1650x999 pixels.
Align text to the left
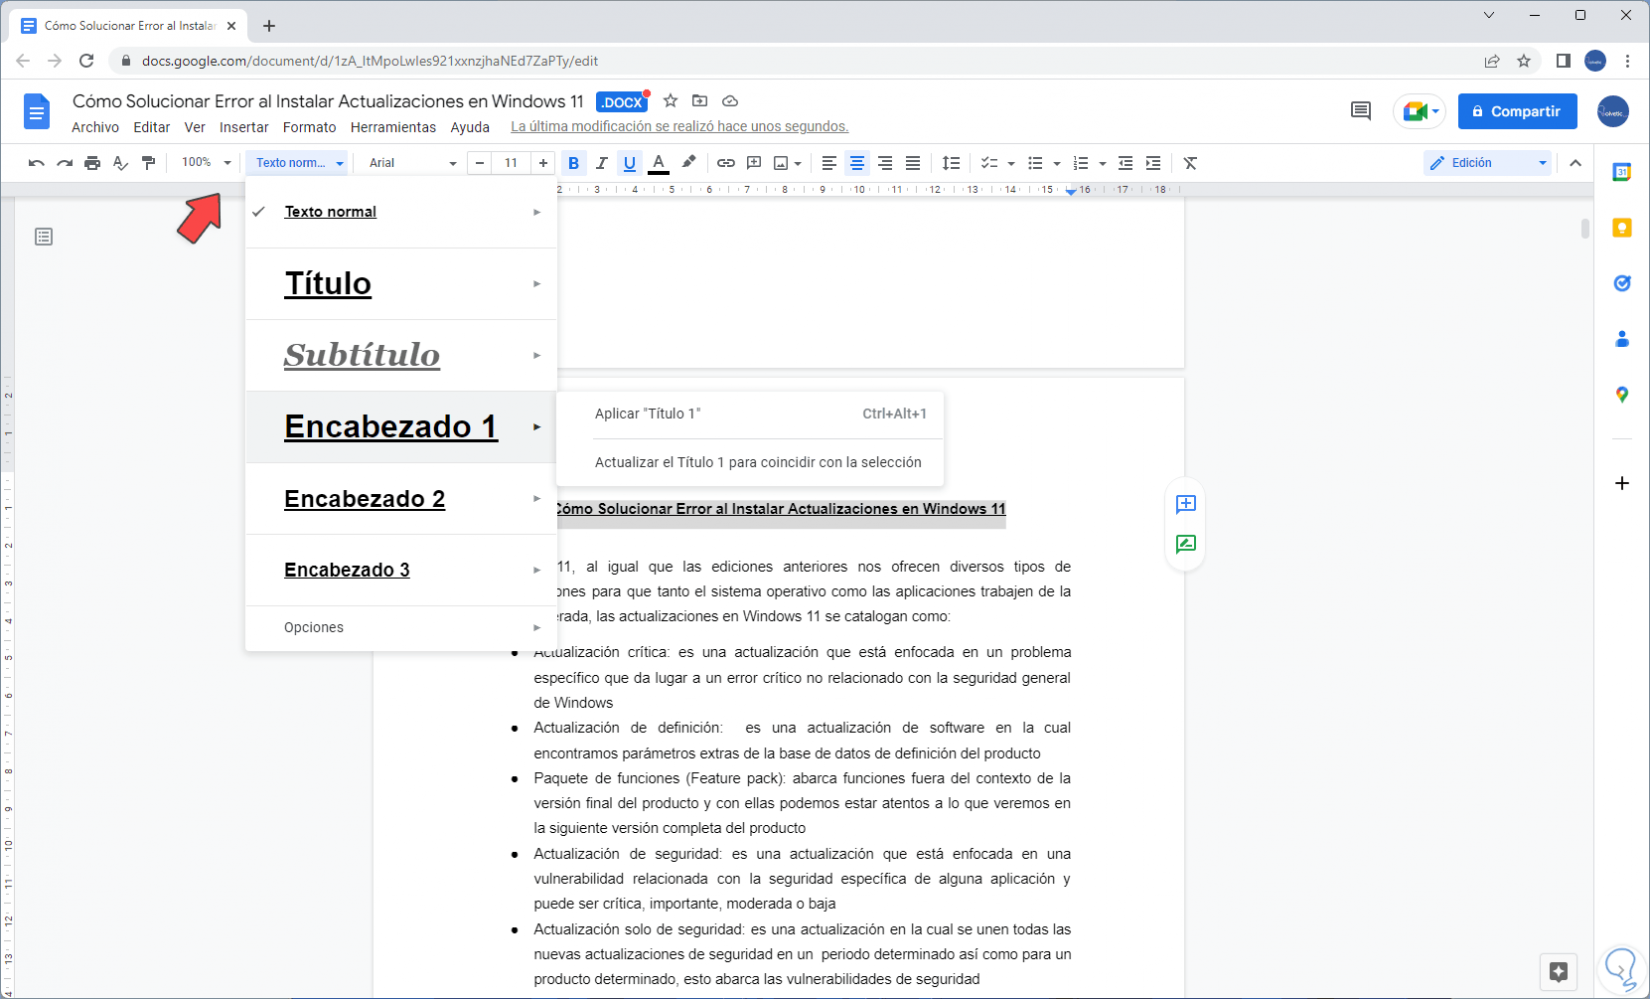point(829,163)
